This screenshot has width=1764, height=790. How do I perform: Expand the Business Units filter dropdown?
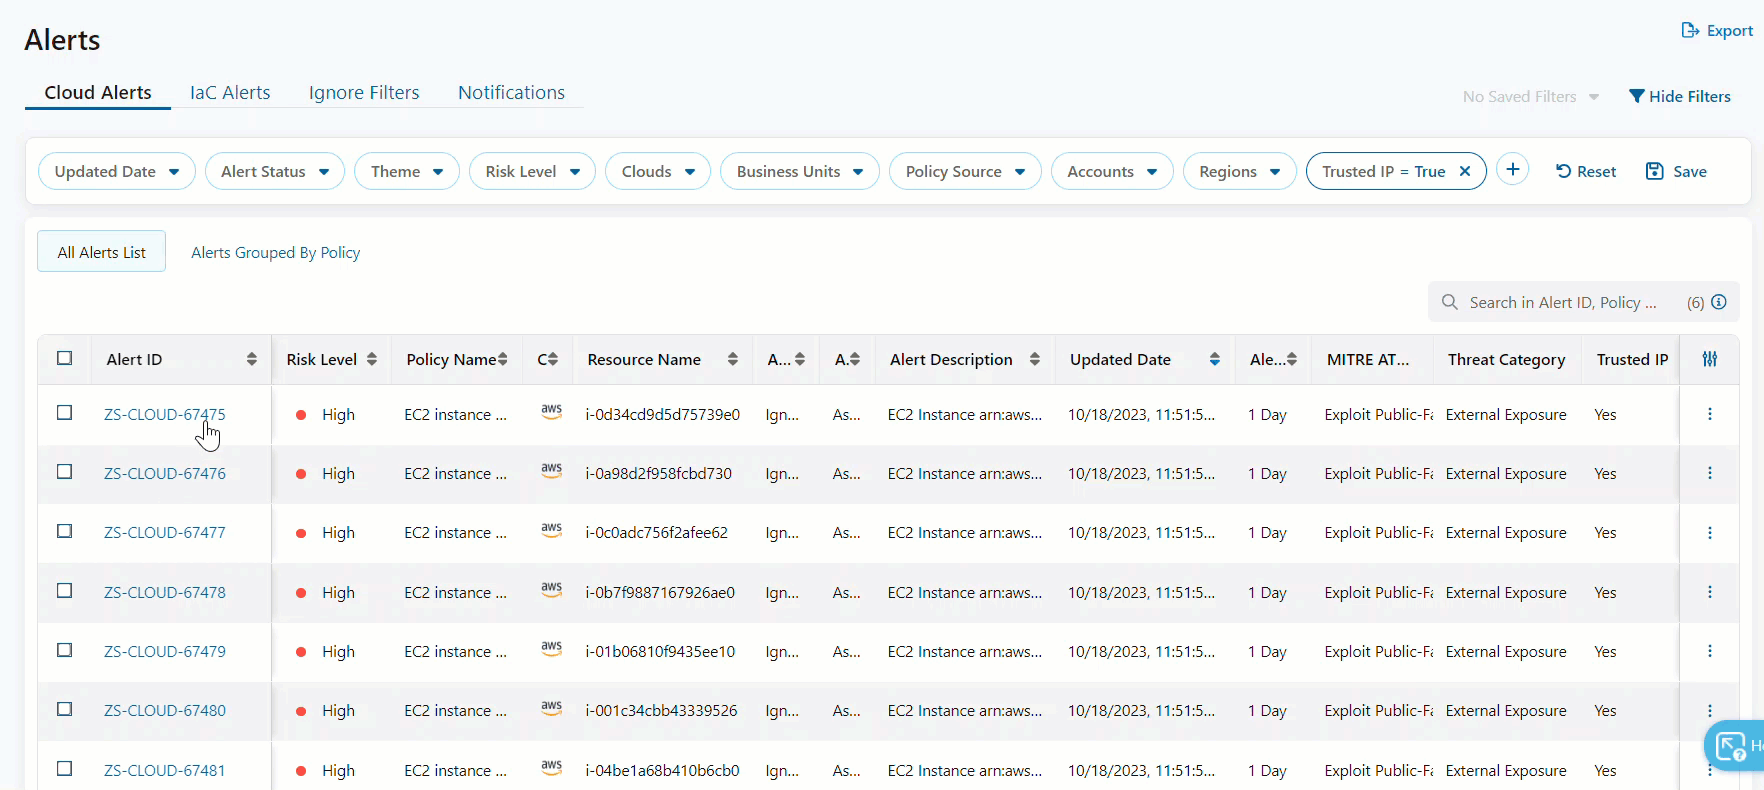click(800, 171)
